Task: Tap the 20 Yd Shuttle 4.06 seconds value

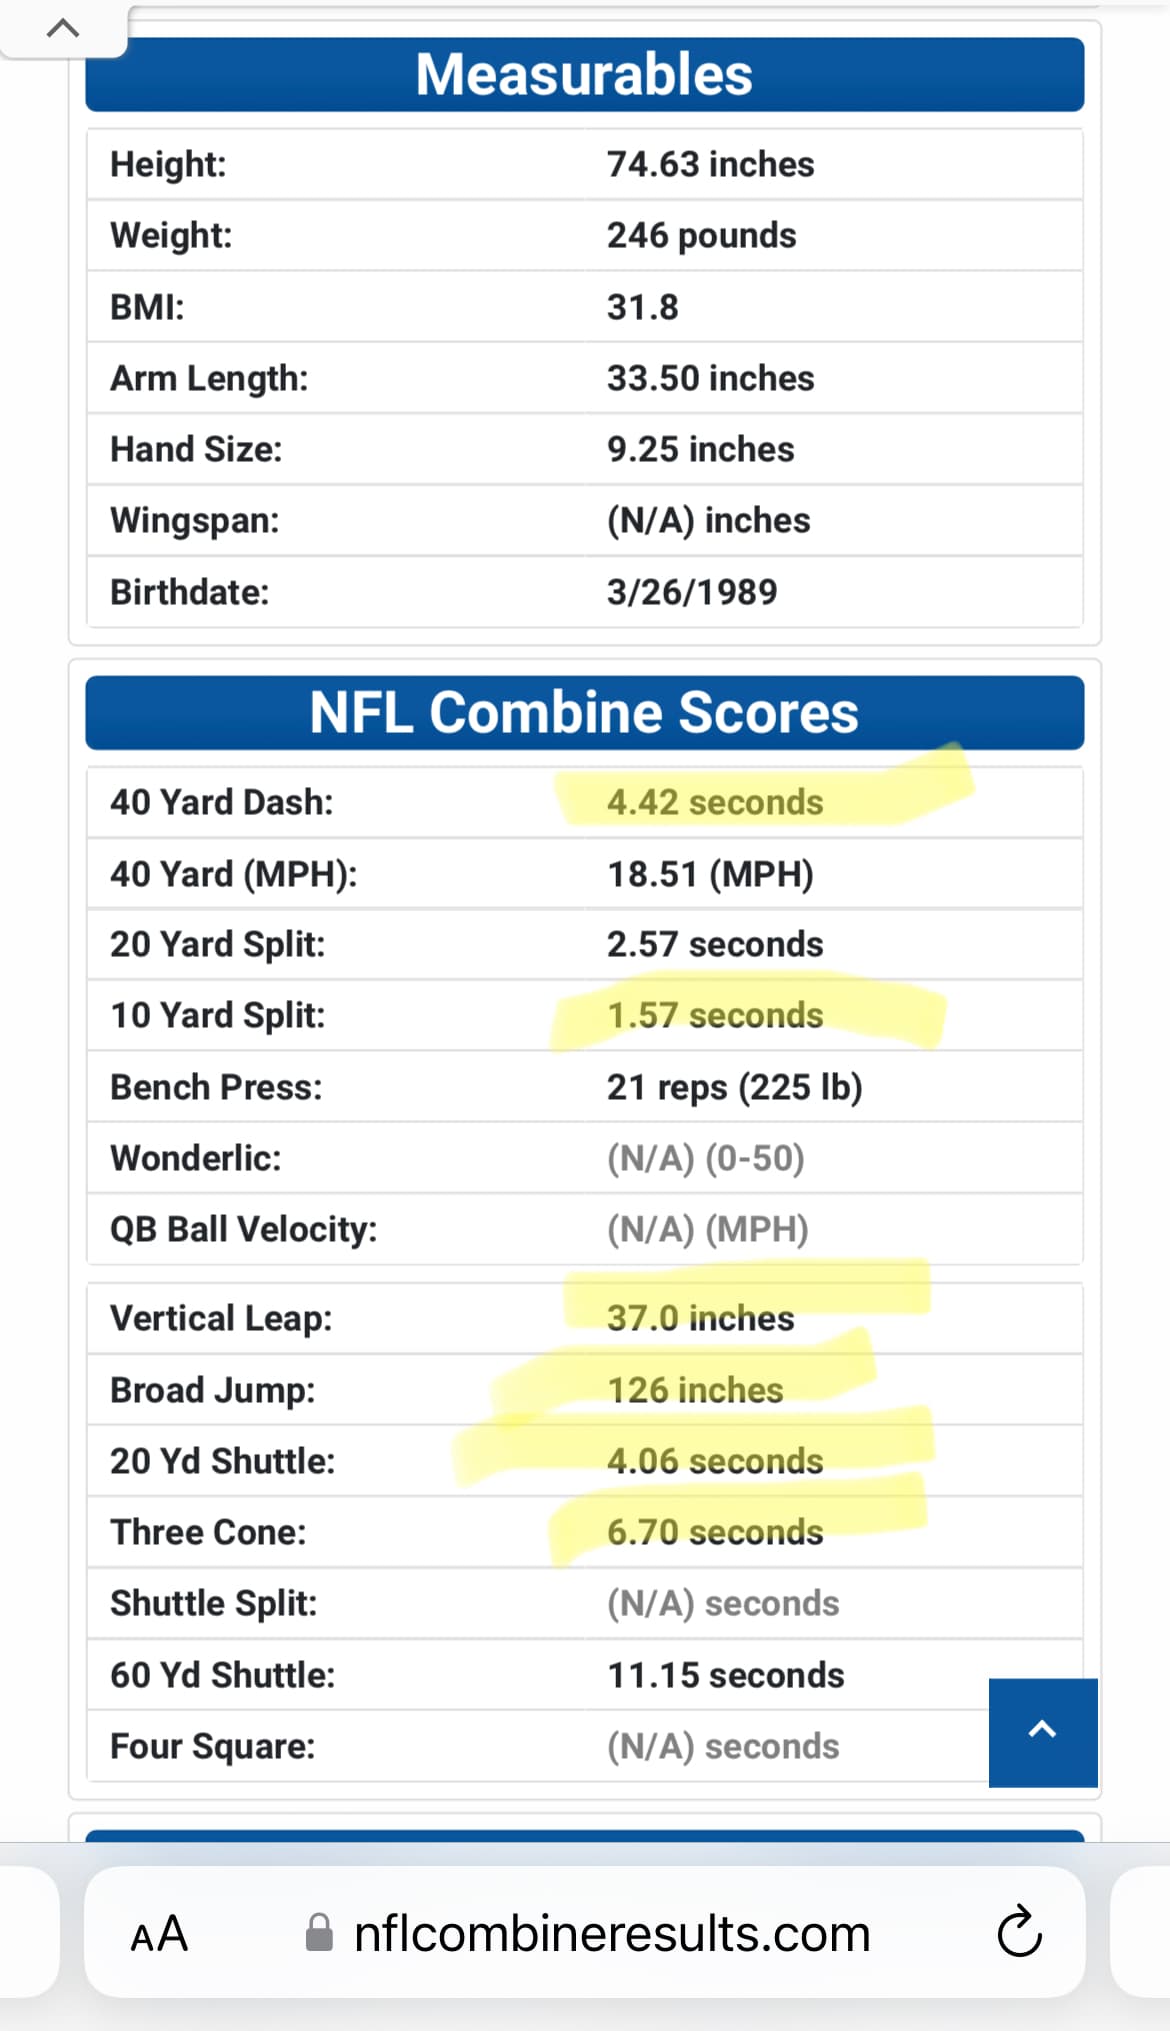Action: 714,1461
